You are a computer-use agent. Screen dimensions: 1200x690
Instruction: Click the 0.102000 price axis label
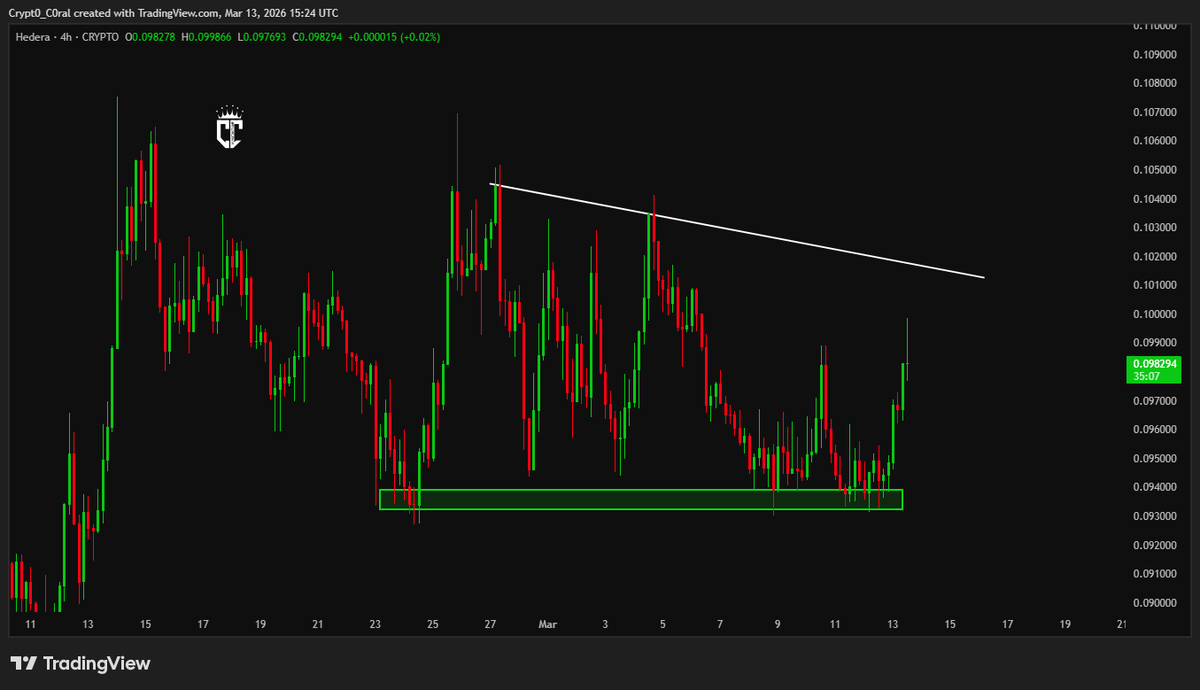click(1153, 256)
